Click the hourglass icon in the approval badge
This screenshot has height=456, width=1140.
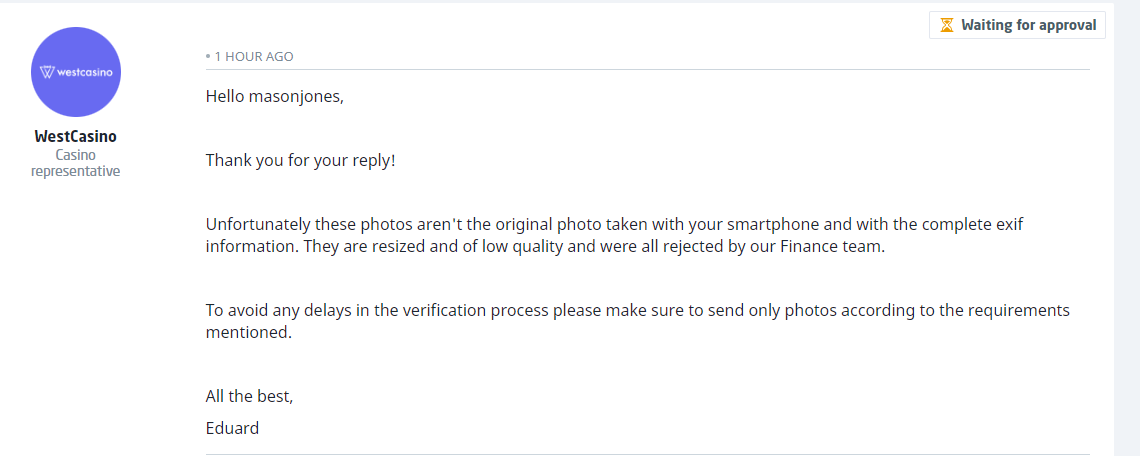click(947, 25)
